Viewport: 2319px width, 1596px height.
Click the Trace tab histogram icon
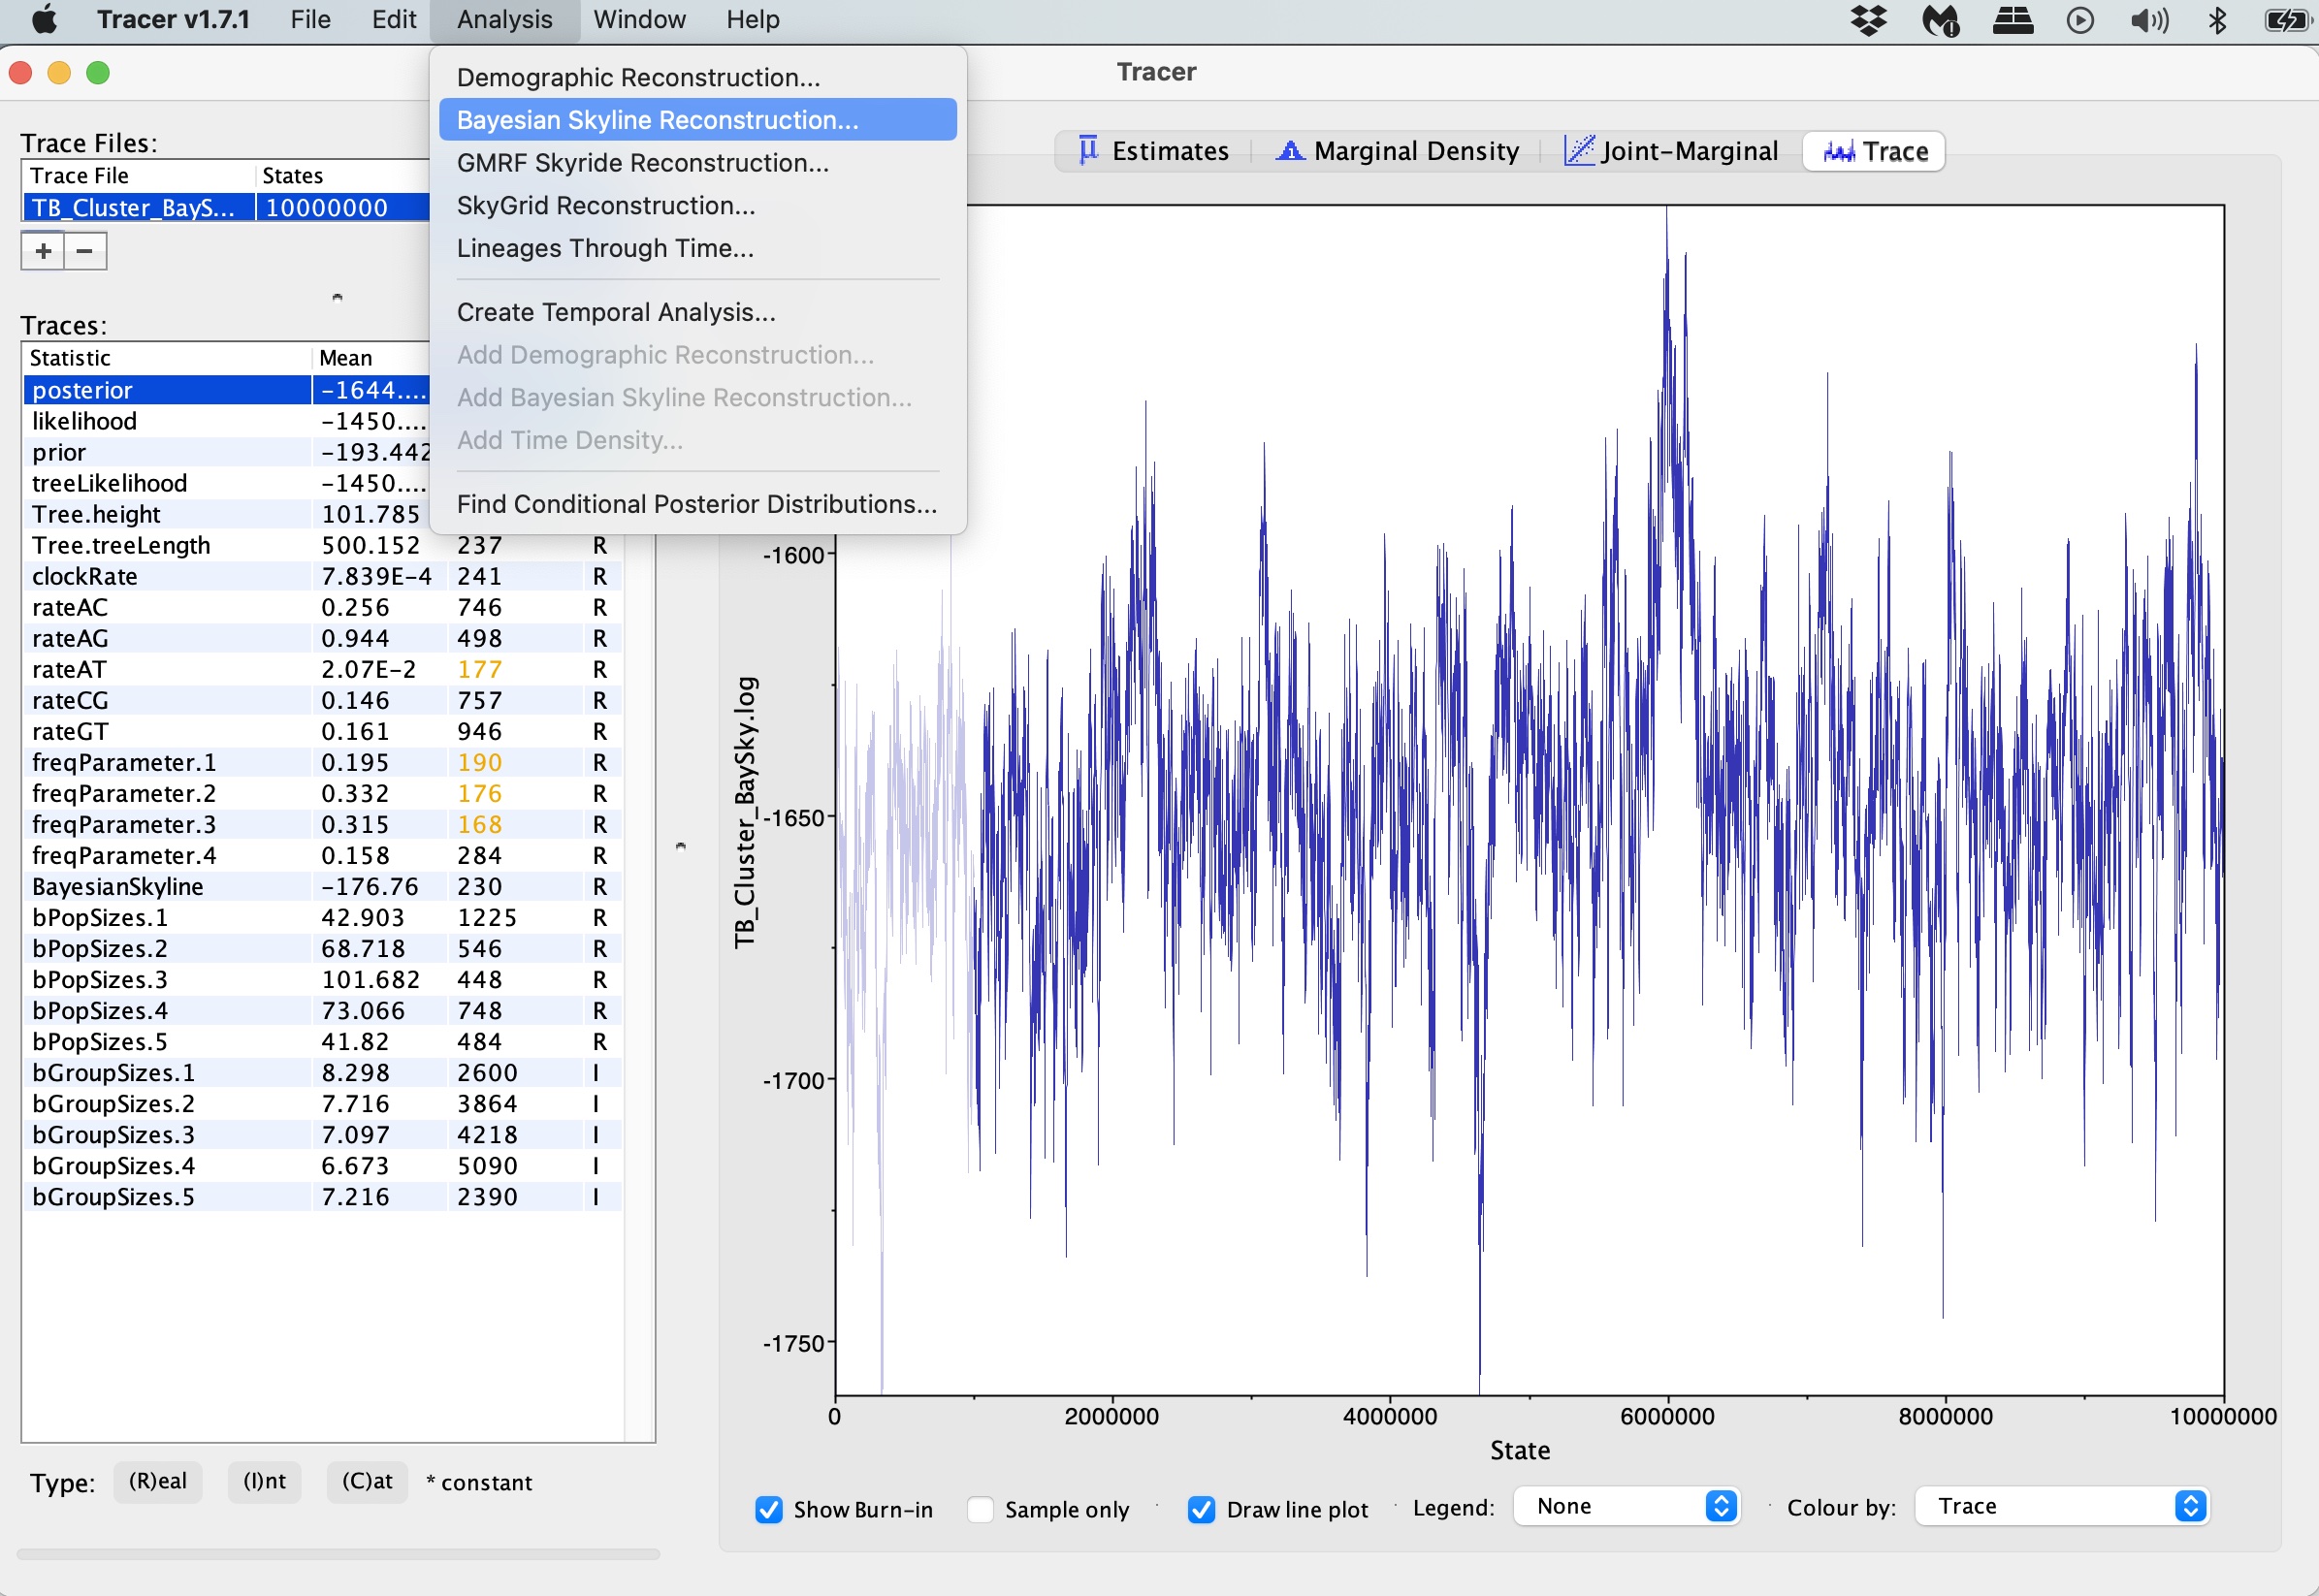(x=1838, y=151)
